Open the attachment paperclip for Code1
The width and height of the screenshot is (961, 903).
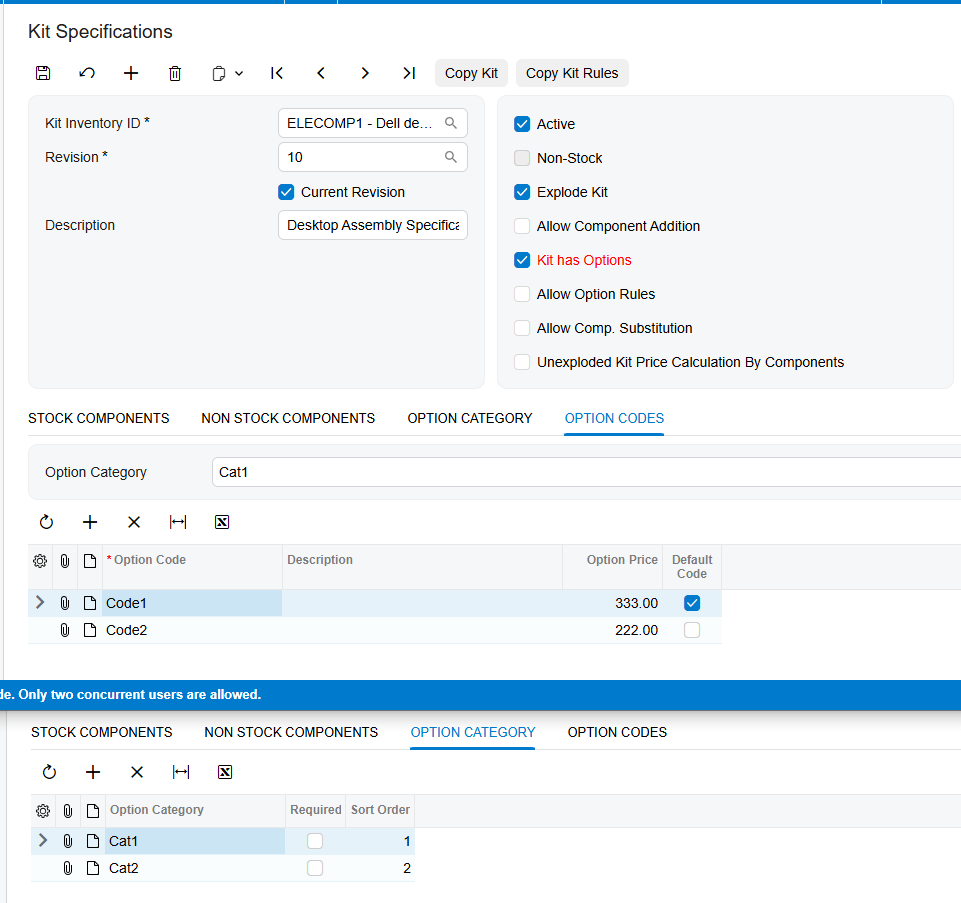[65, 603]
